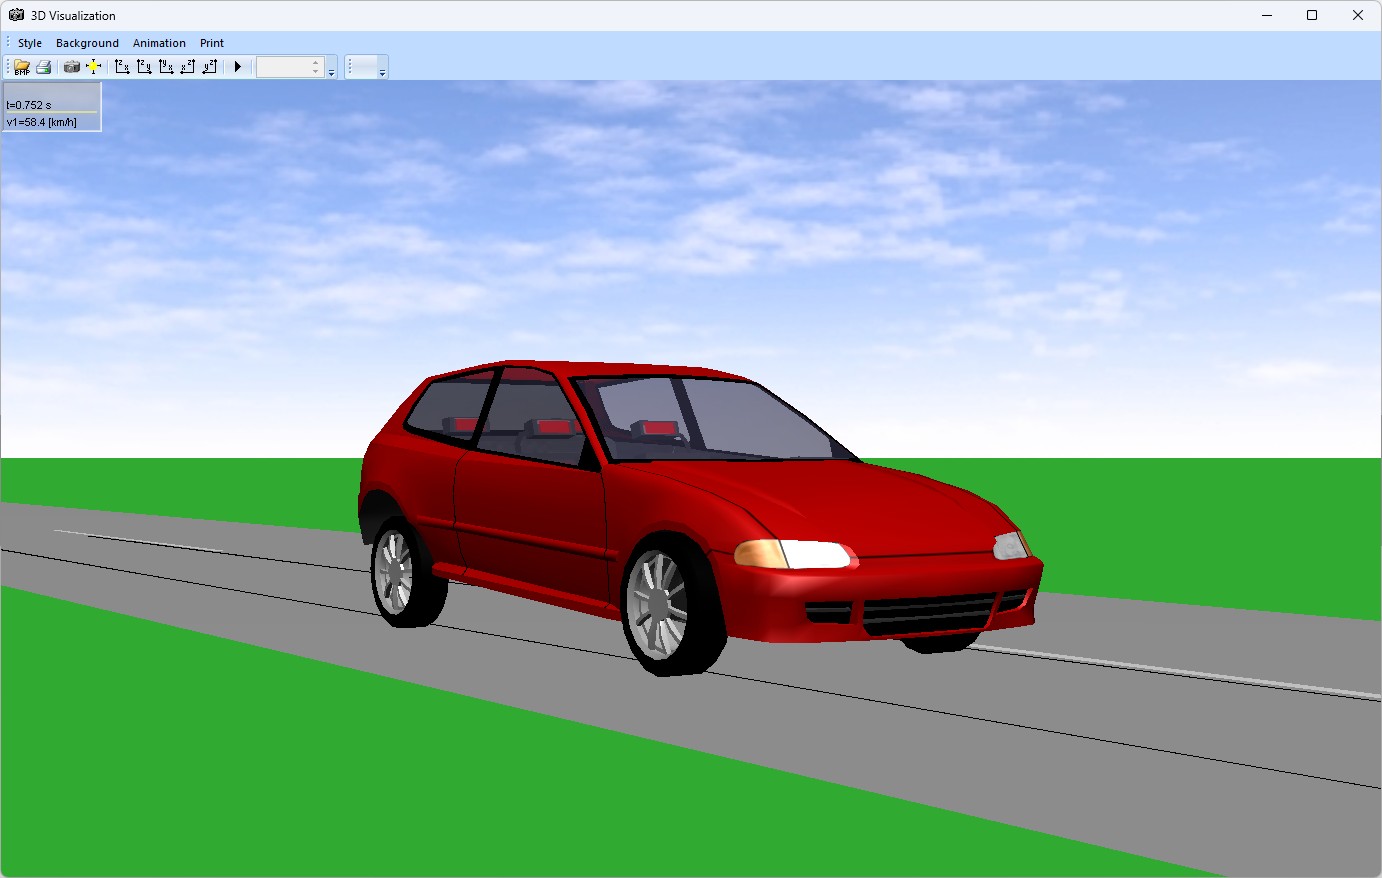Select the y-x view orientation icon
The image size is (1382, 878).
(x=165, y=66)
